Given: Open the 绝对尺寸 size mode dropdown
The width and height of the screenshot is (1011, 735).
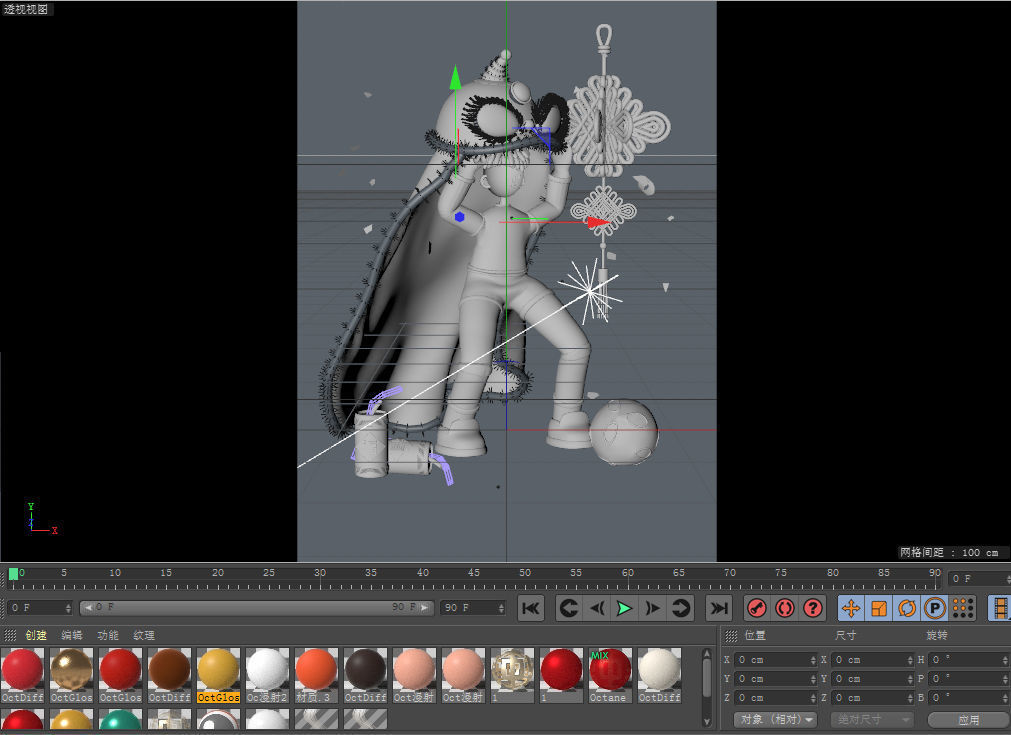Looking at the screenshot, I should pos(872,719).
